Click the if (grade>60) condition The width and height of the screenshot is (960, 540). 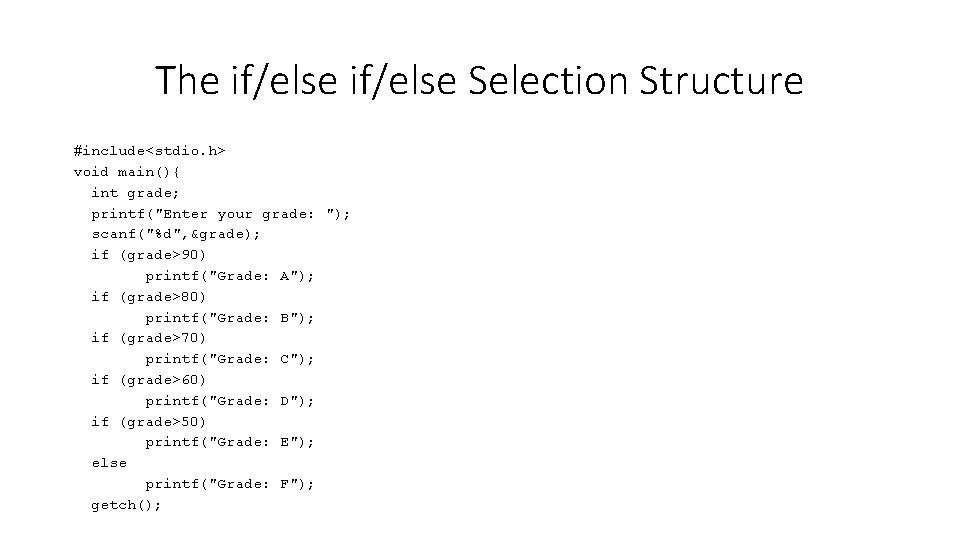[148, 379]
